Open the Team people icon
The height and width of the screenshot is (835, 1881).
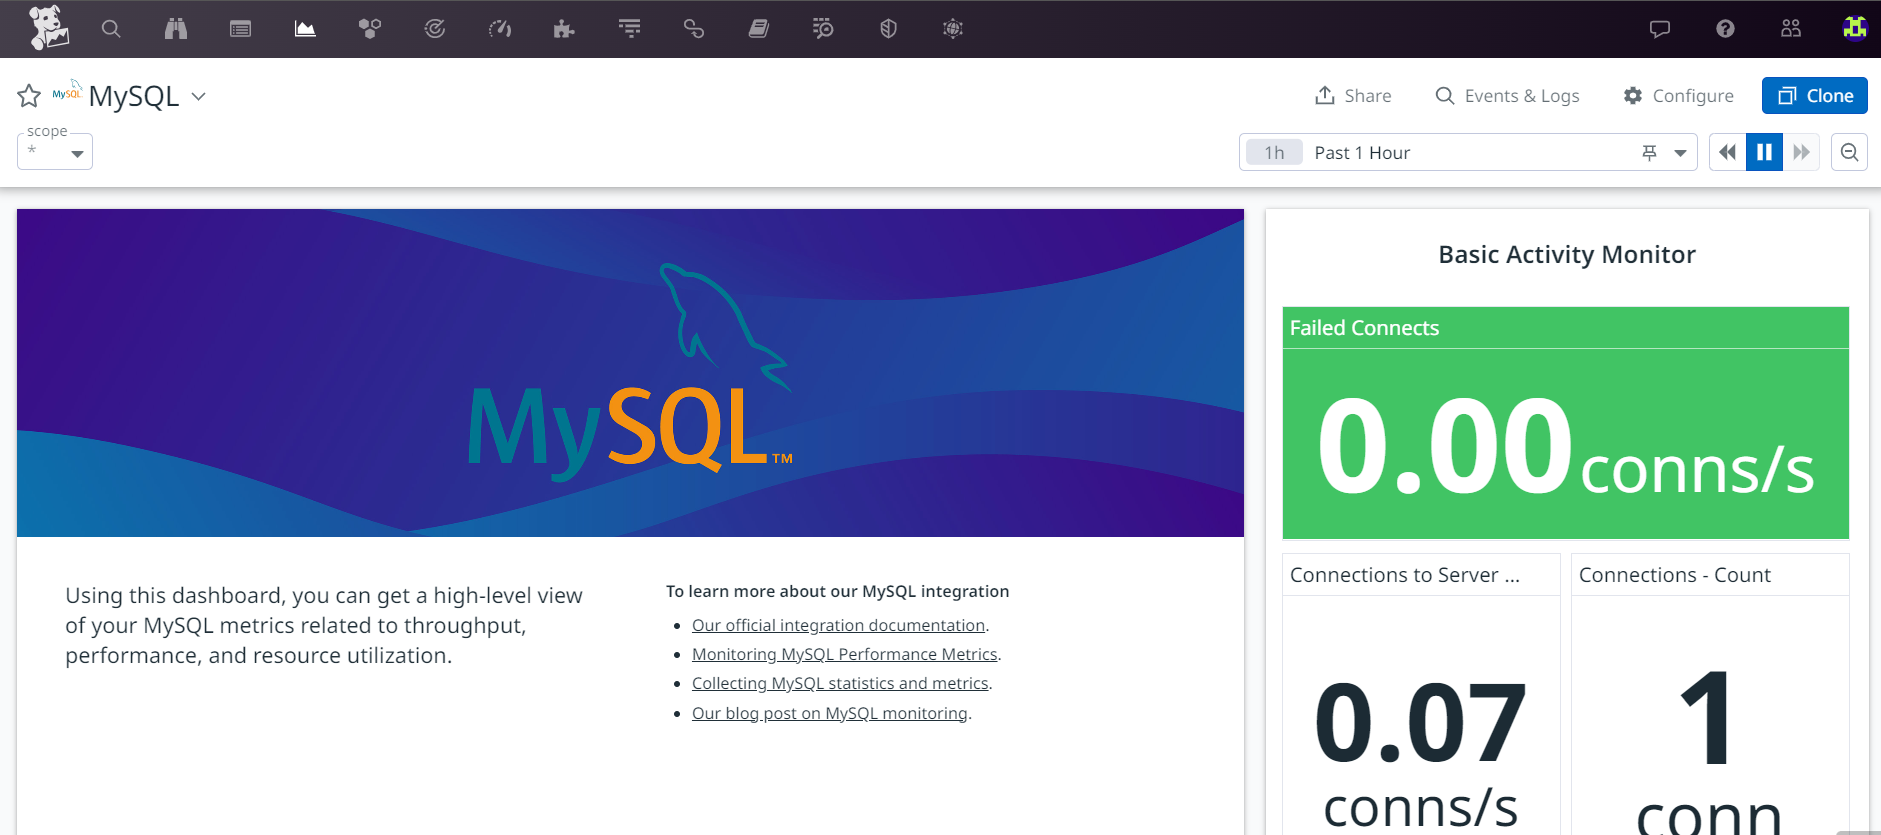[1791, 29]
